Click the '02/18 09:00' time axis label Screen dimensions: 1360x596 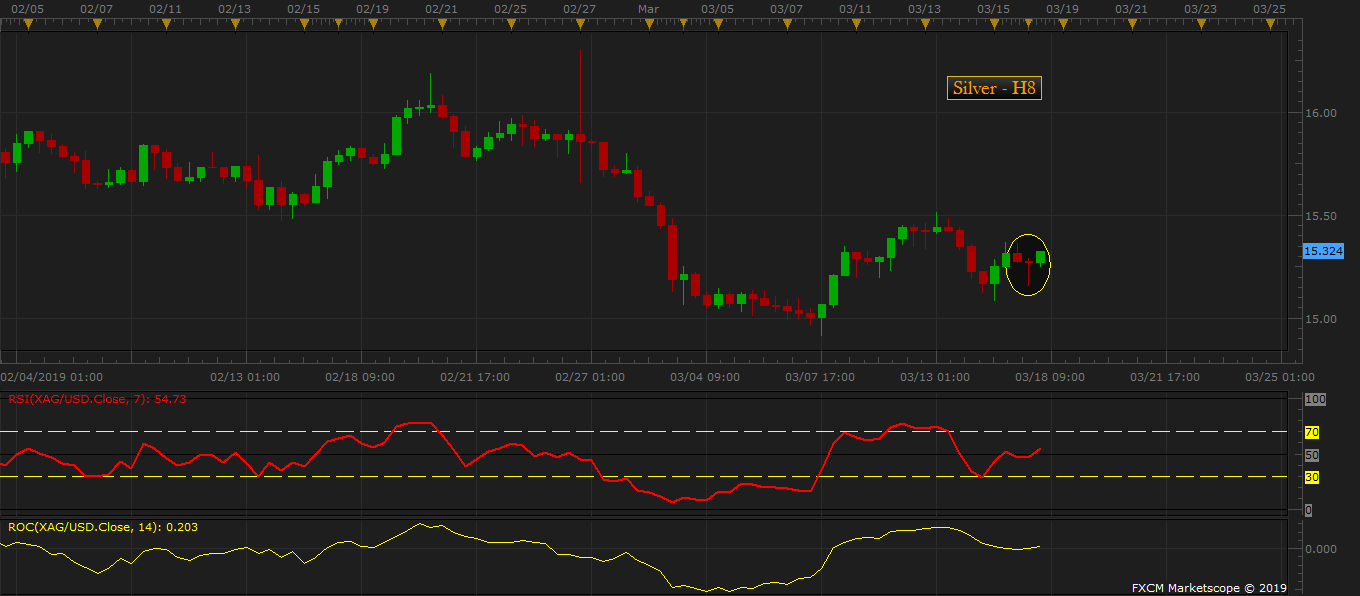pyautogui.click(x=360, y=377)
